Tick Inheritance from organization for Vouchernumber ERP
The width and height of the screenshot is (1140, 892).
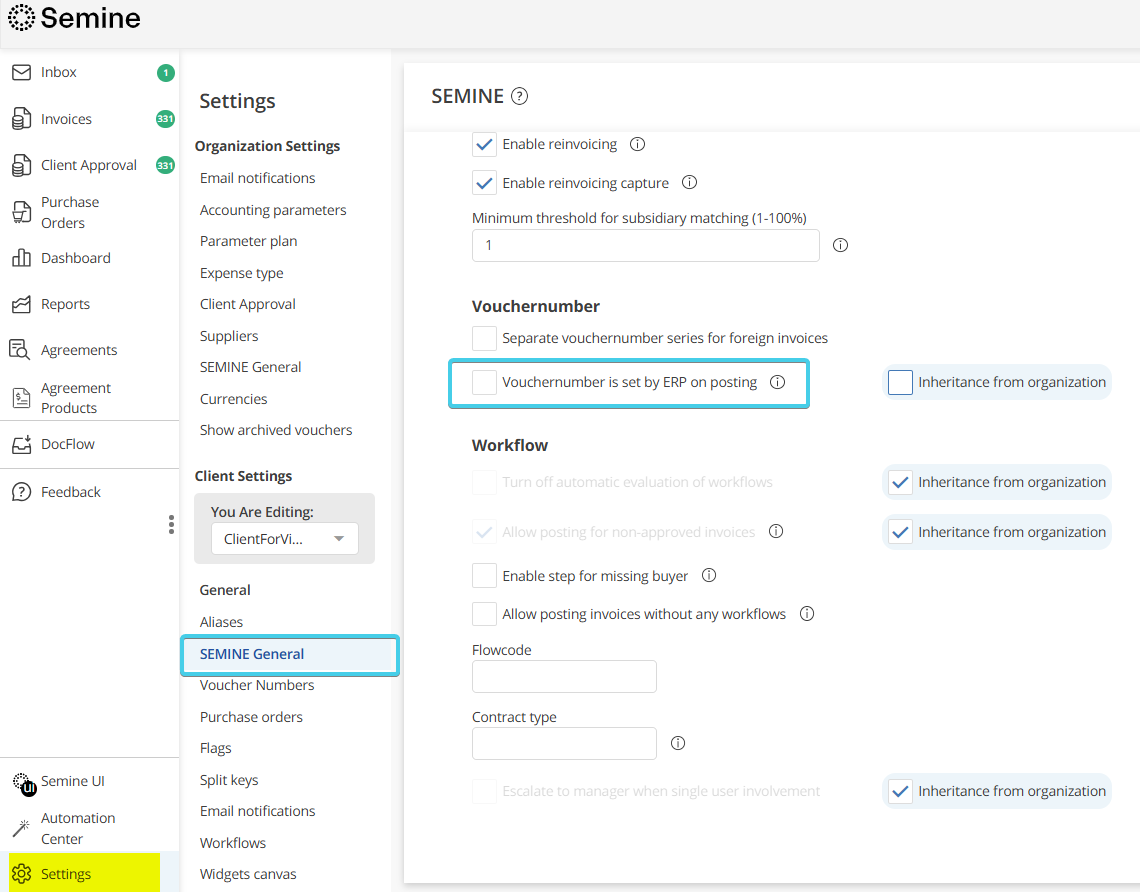[x=900, y=382]
